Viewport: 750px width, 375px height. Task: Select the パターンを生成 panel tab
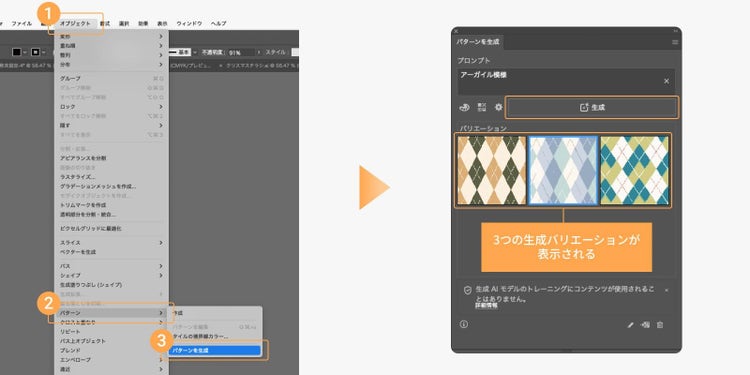pyautogui.click(x=477, y=42)
